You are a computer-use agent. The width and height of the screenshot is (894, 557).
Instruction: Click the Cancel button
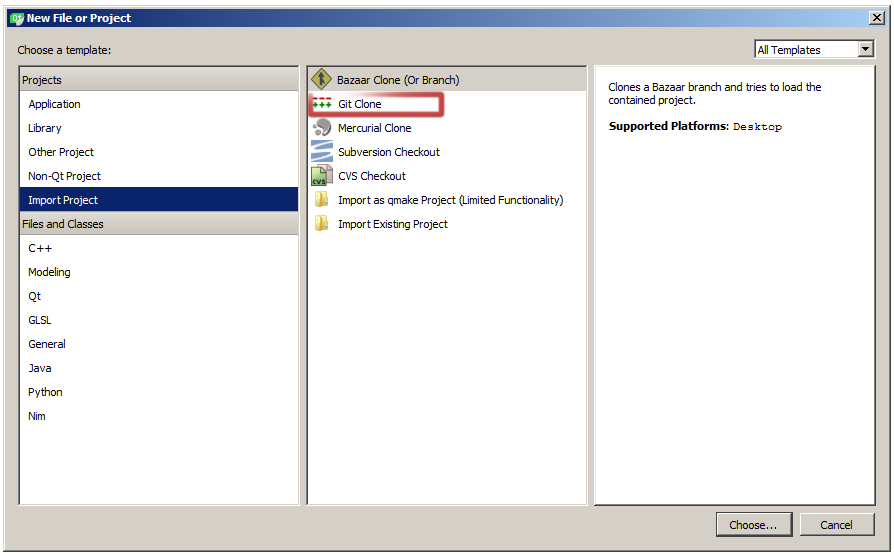tap(836, 525)
